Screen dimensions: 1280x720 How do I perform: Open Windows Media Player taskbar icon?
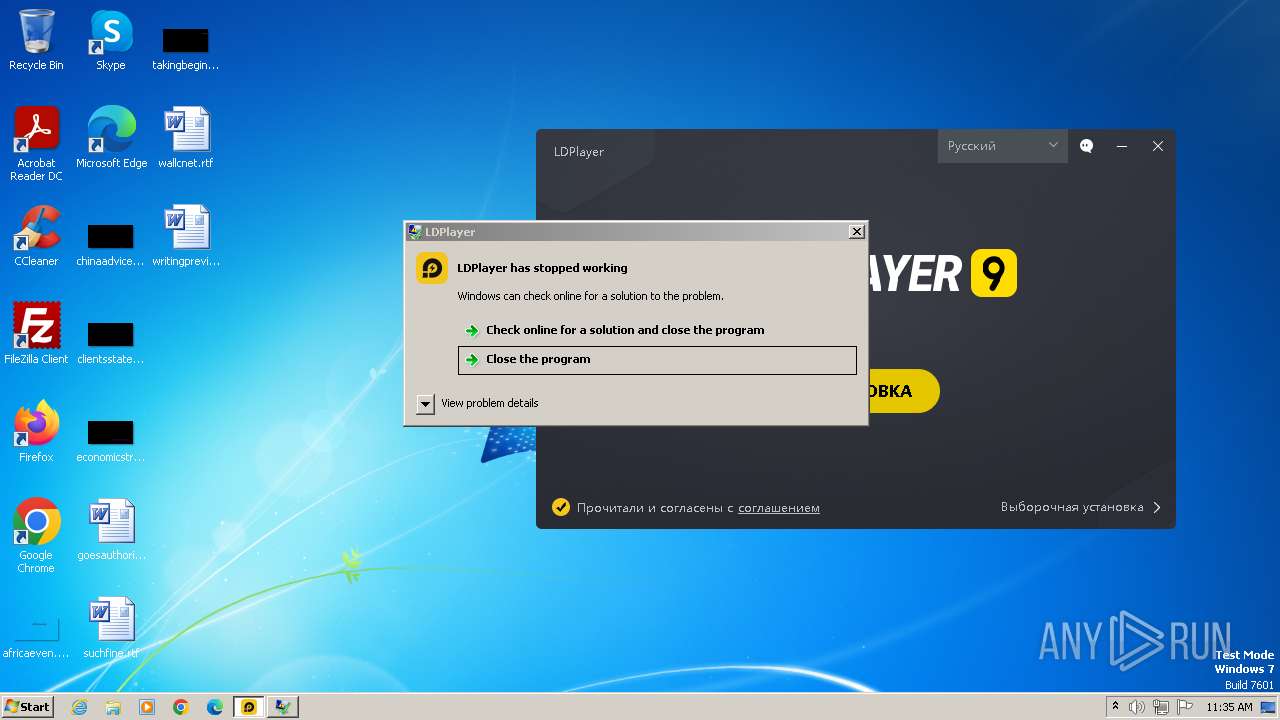(x=147, y=707)
